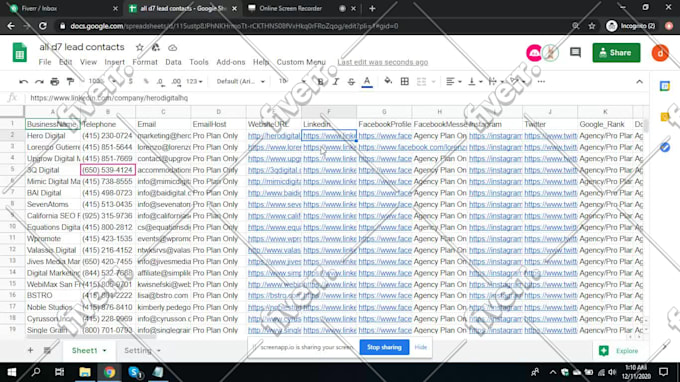Click the Print icon
The image size is (680, 382).
click(55, 82)
